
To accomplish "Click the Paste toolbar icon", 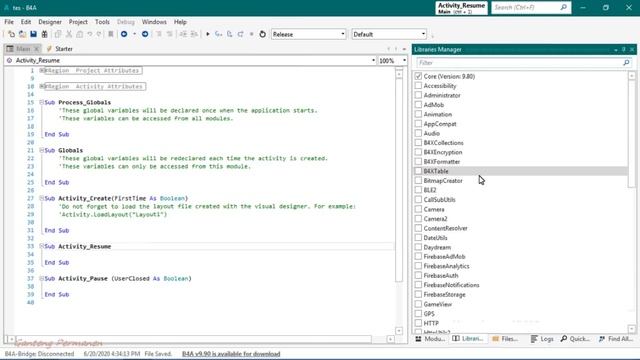I will click(x=79, y=34).
